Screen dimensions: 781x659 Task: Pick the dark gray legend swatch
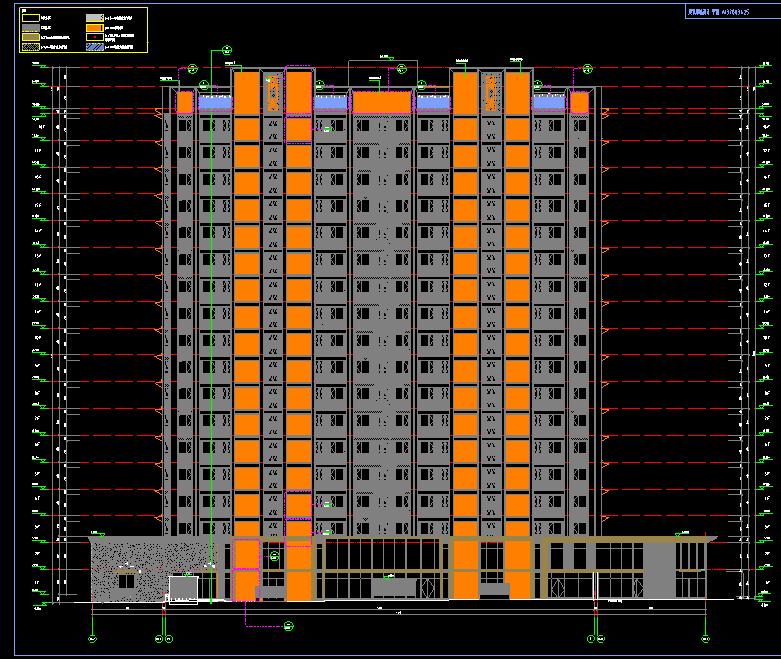[x=31, y=28]
